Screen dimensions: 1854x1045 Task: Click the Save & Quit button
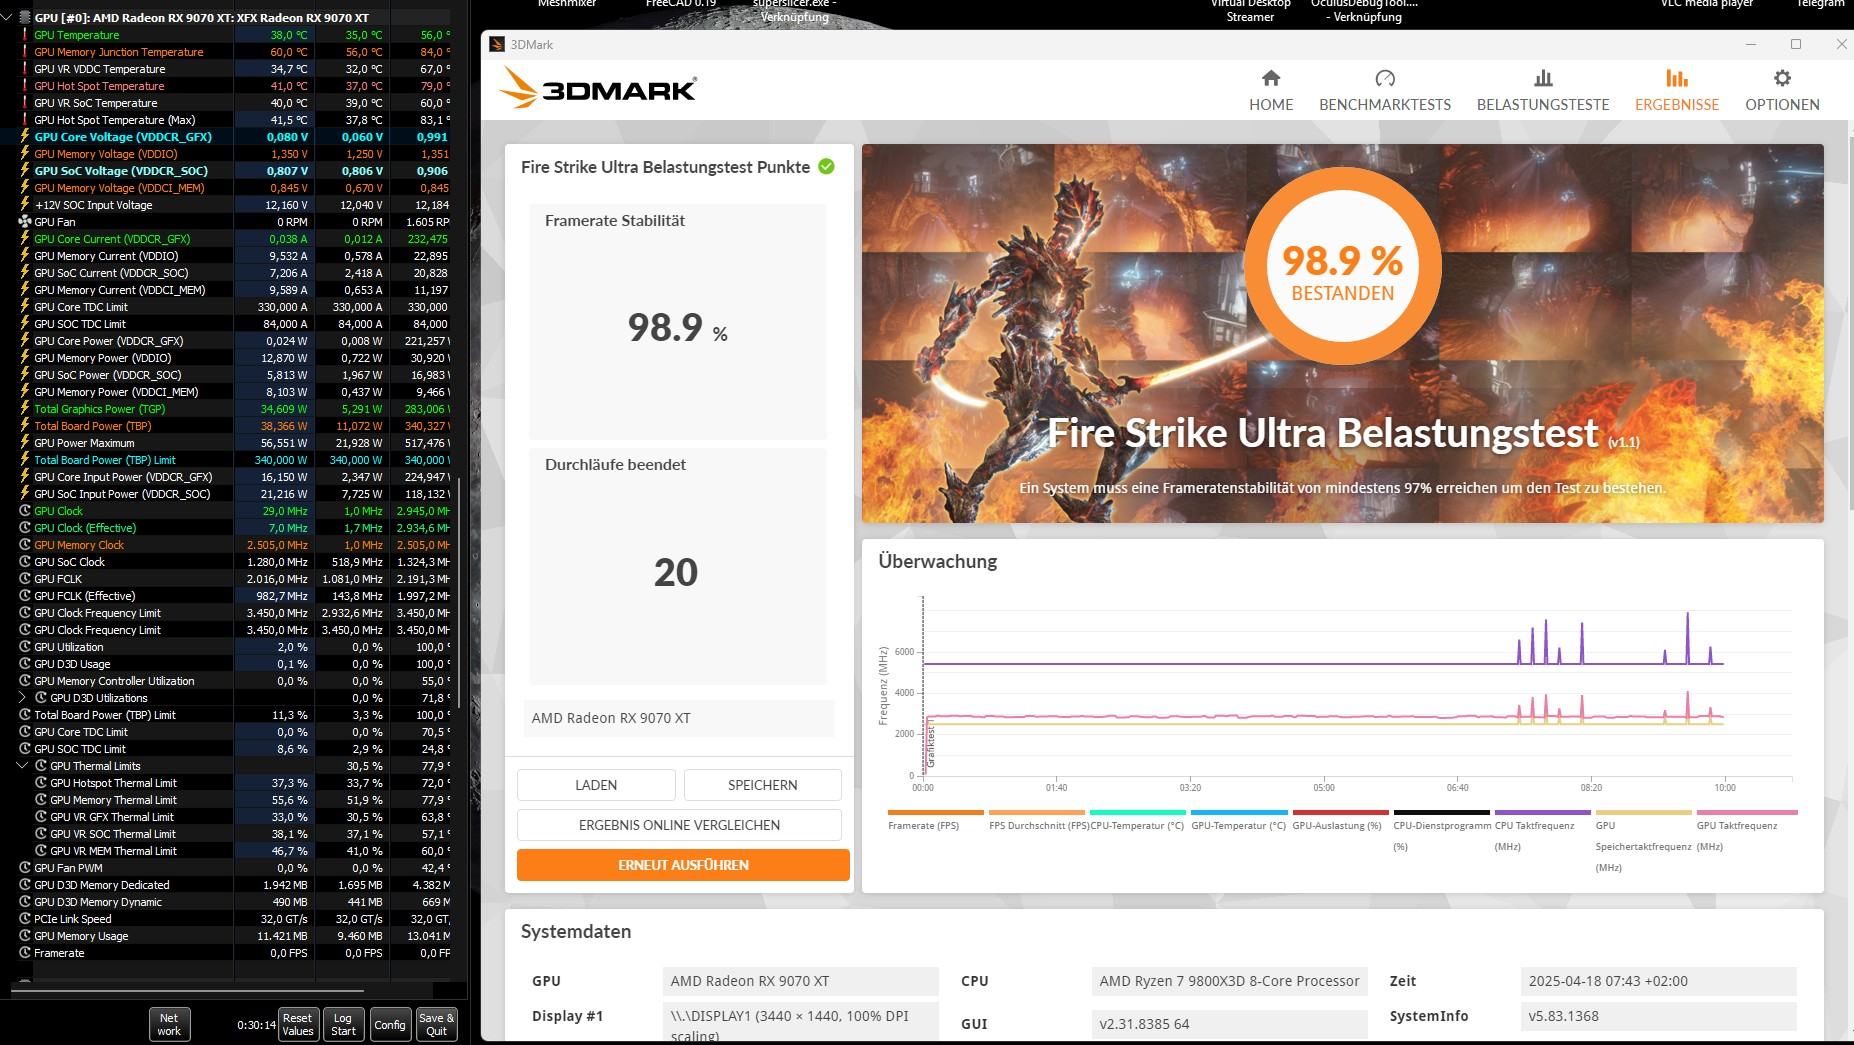coord(437,1024)
